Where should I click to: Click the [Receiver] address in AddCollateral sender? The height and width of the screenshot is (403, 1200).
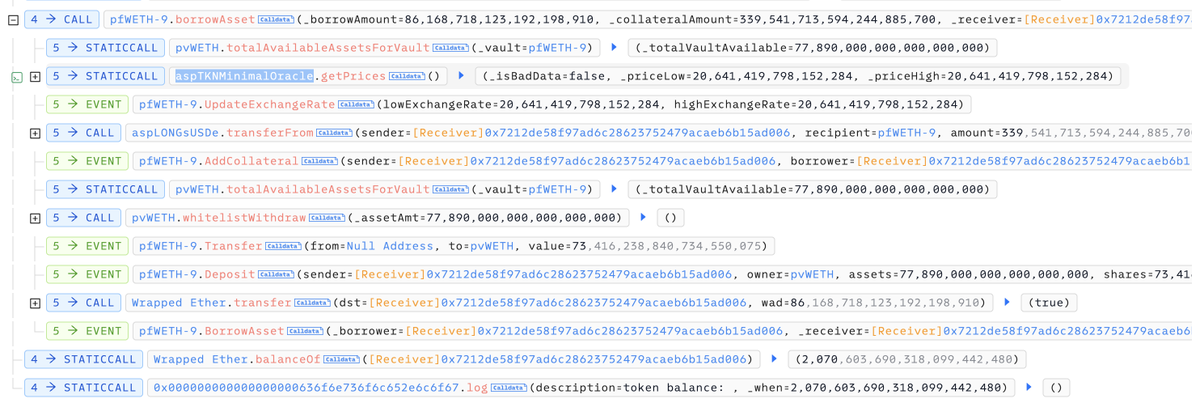[x=589, y=161]
